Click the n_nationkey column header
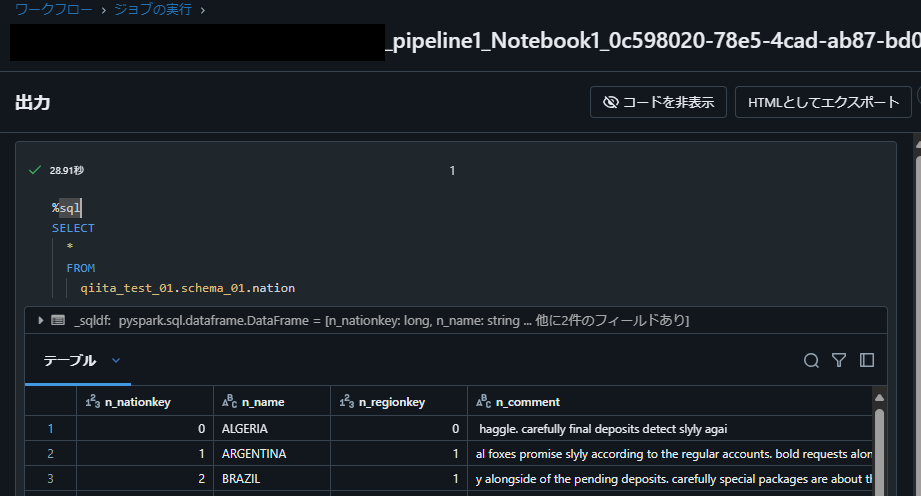 145,402
